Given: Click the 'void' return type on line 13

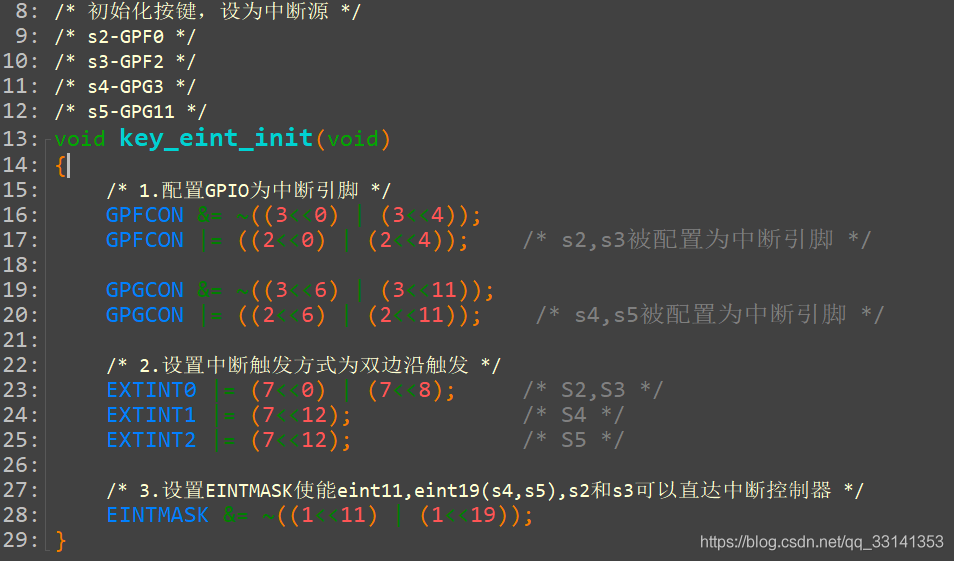Looking at the screenshot, I should pyautogui.click(x=80, y=139).
